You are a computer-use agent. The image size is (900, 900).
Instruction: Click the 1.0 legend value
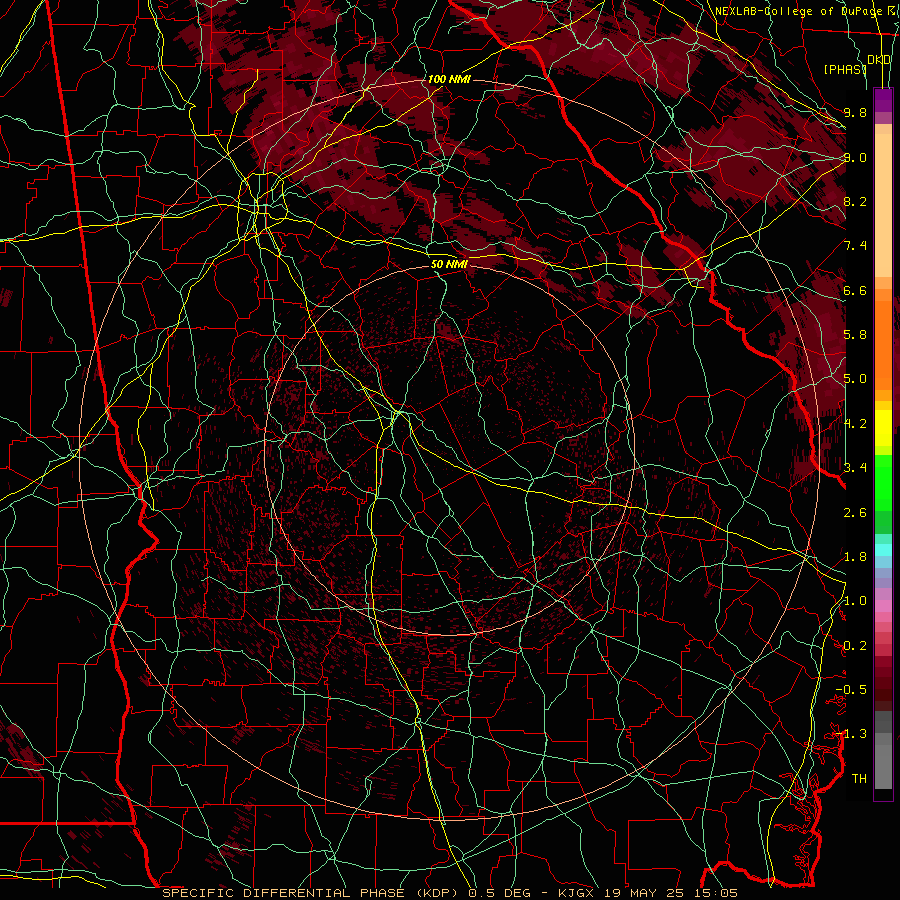855,601
